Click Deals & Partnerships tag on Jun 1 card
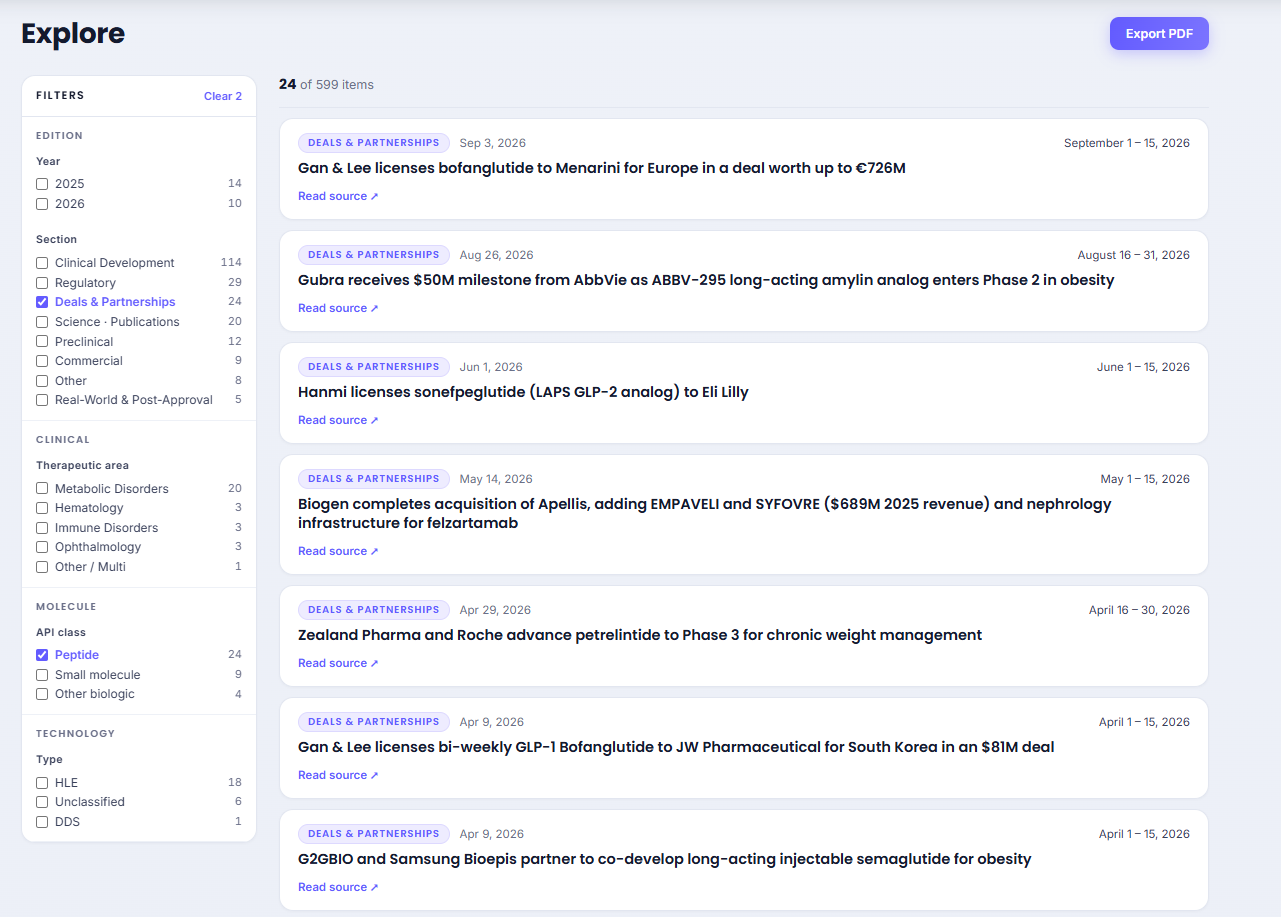Screen dimensions: 1281x917 tap(374, 367)
